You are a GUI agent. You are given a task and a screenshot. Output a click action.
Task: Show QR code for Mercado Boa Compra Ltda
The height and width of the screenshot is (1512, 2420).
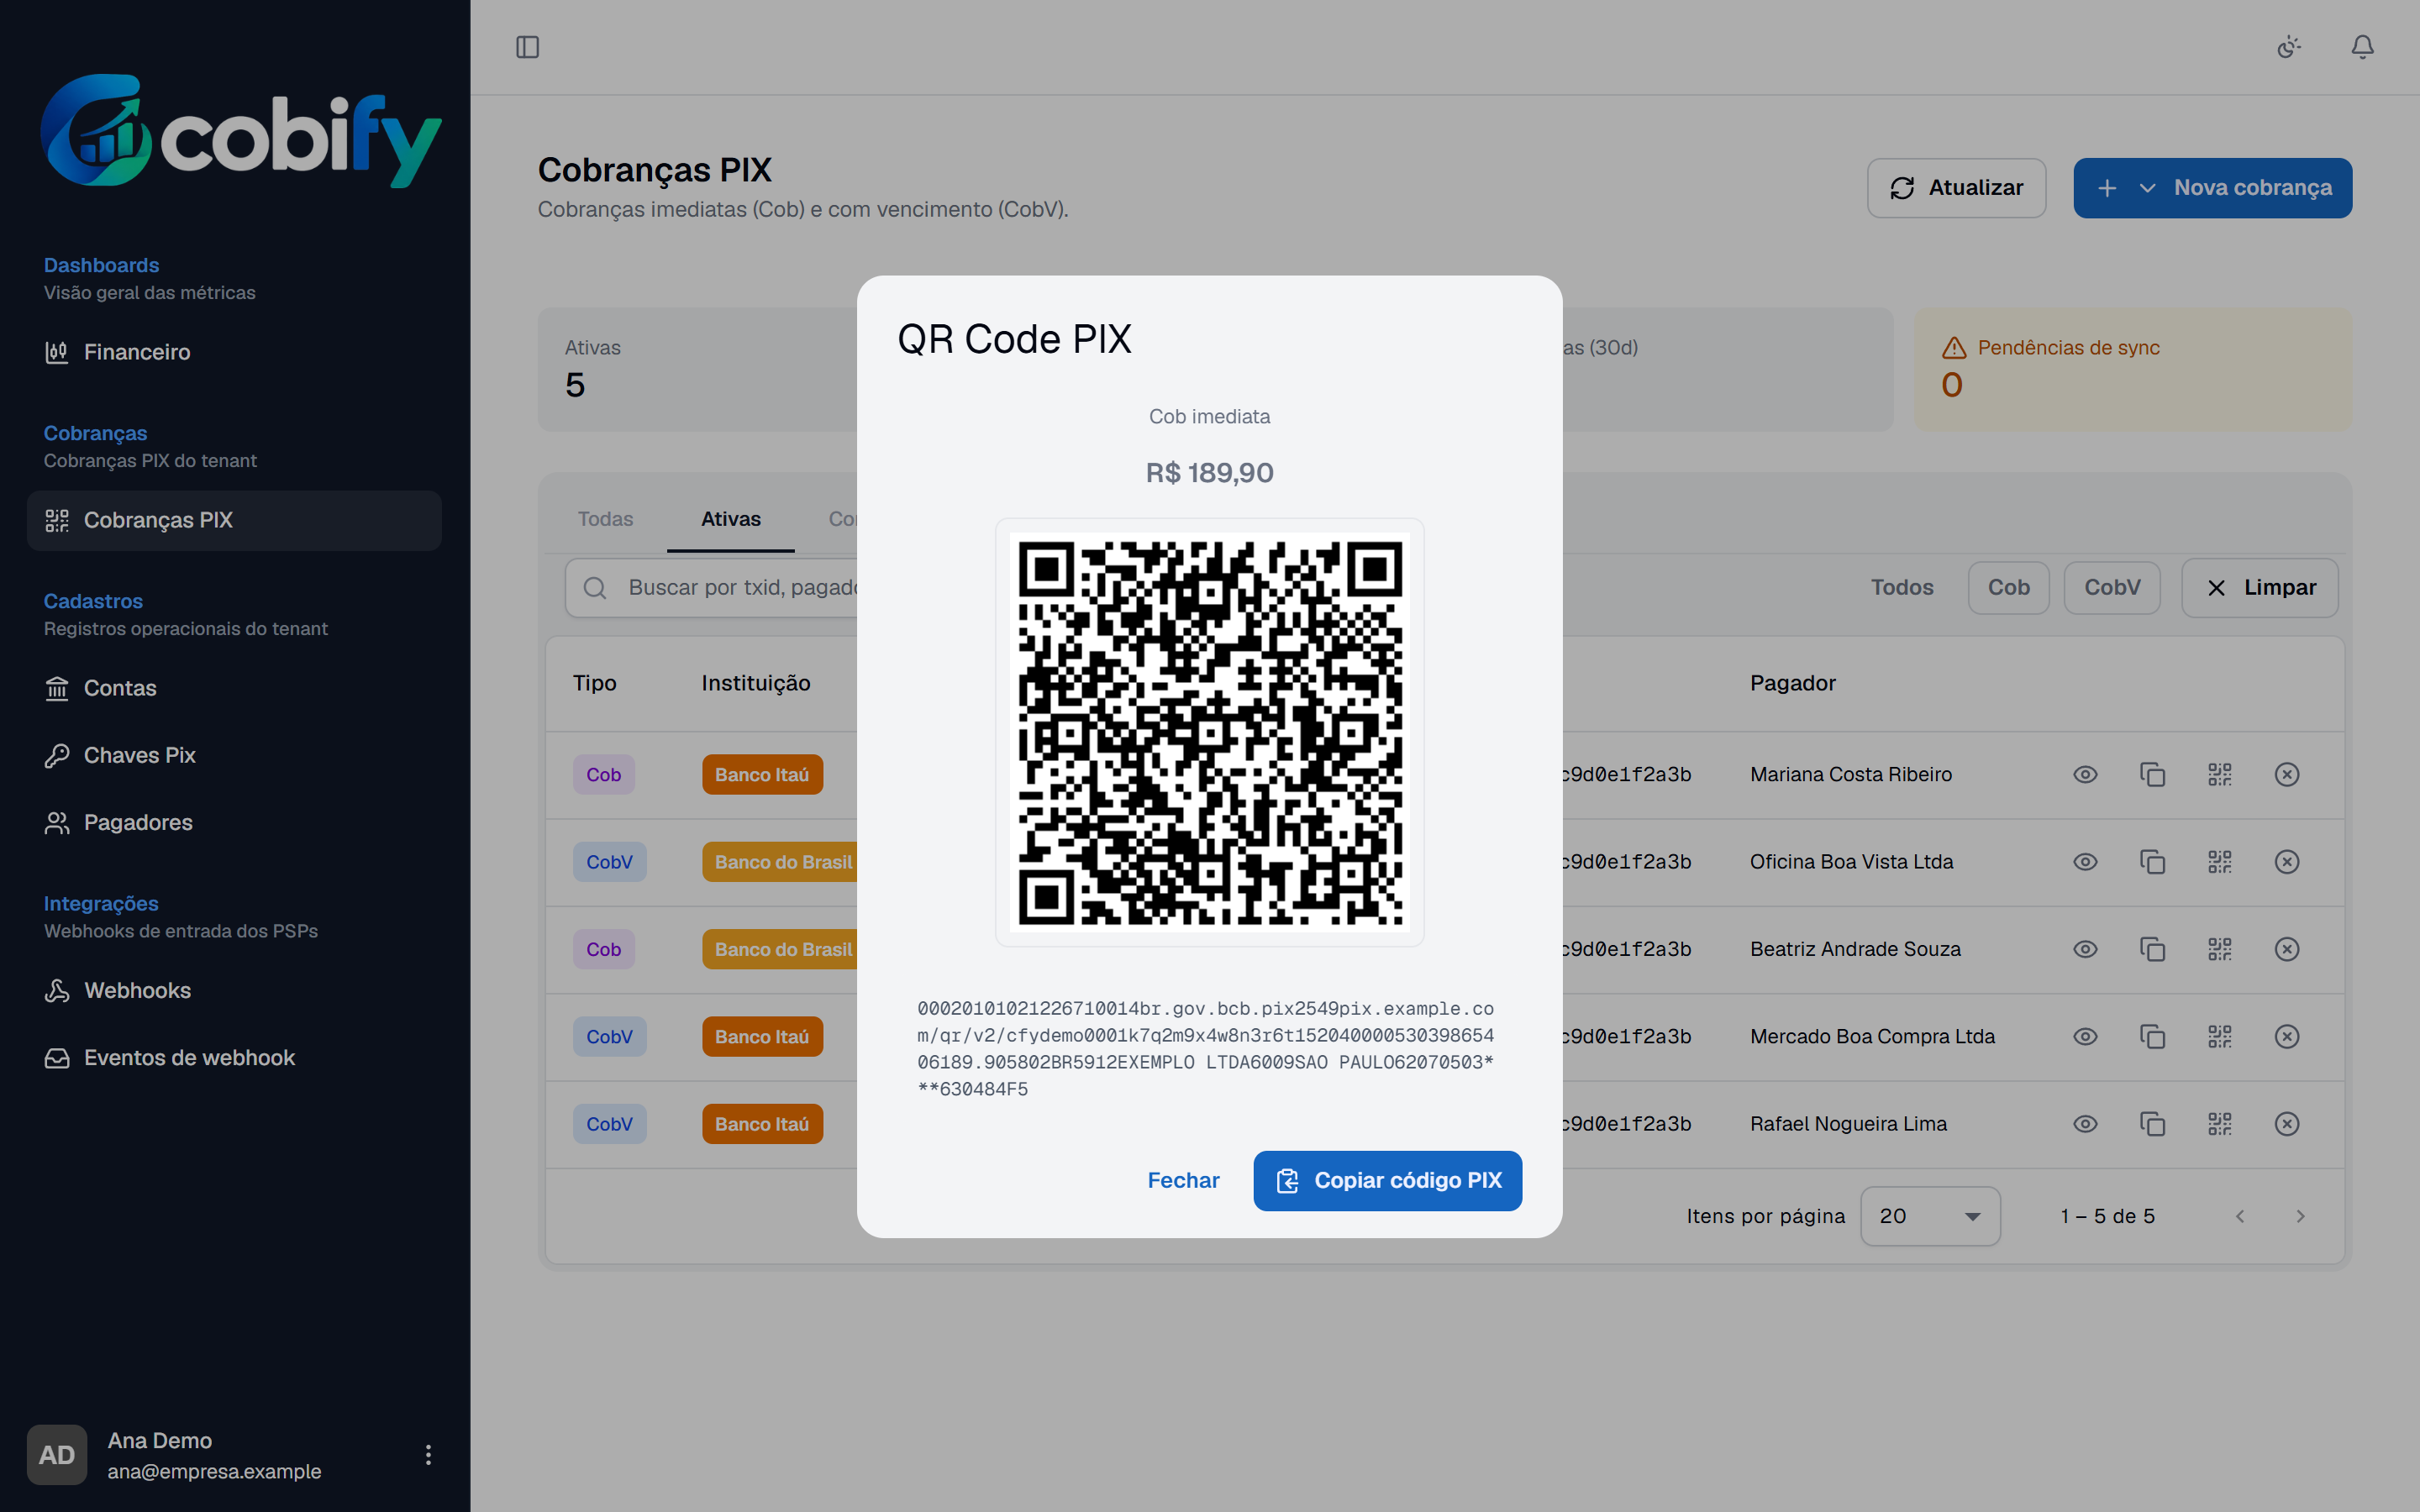[2219, 1036]
